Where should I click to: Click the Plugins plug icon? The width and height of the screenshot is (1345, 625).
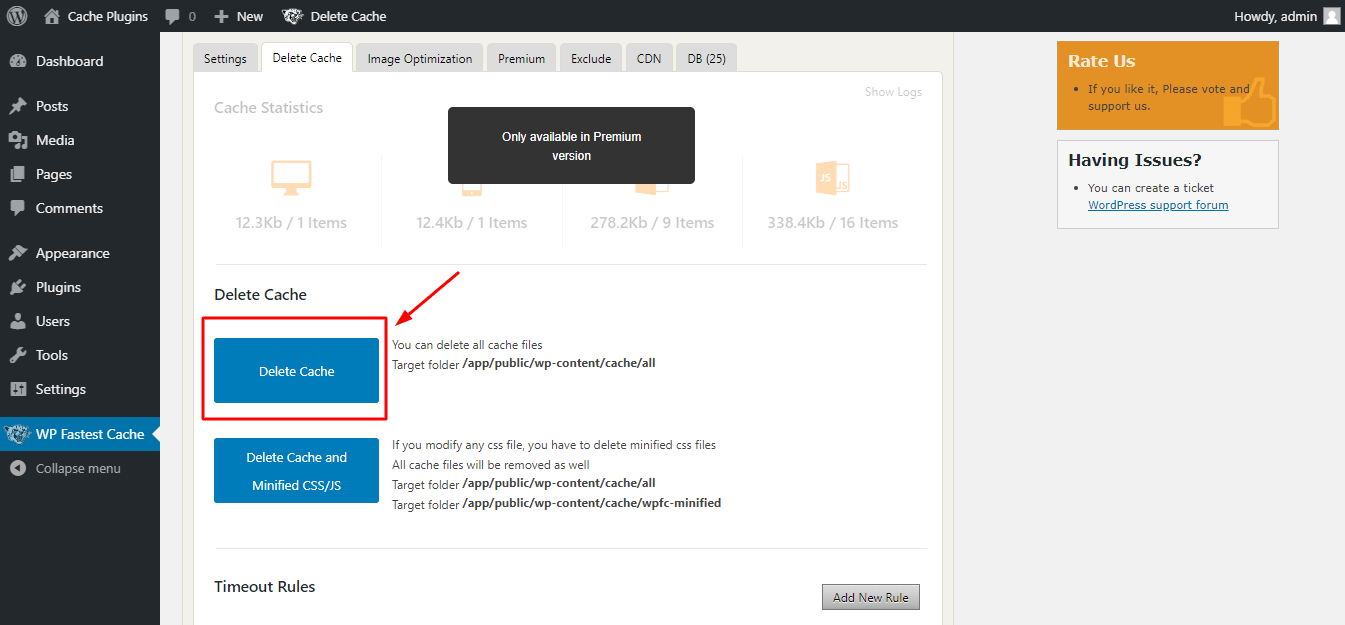18,287
